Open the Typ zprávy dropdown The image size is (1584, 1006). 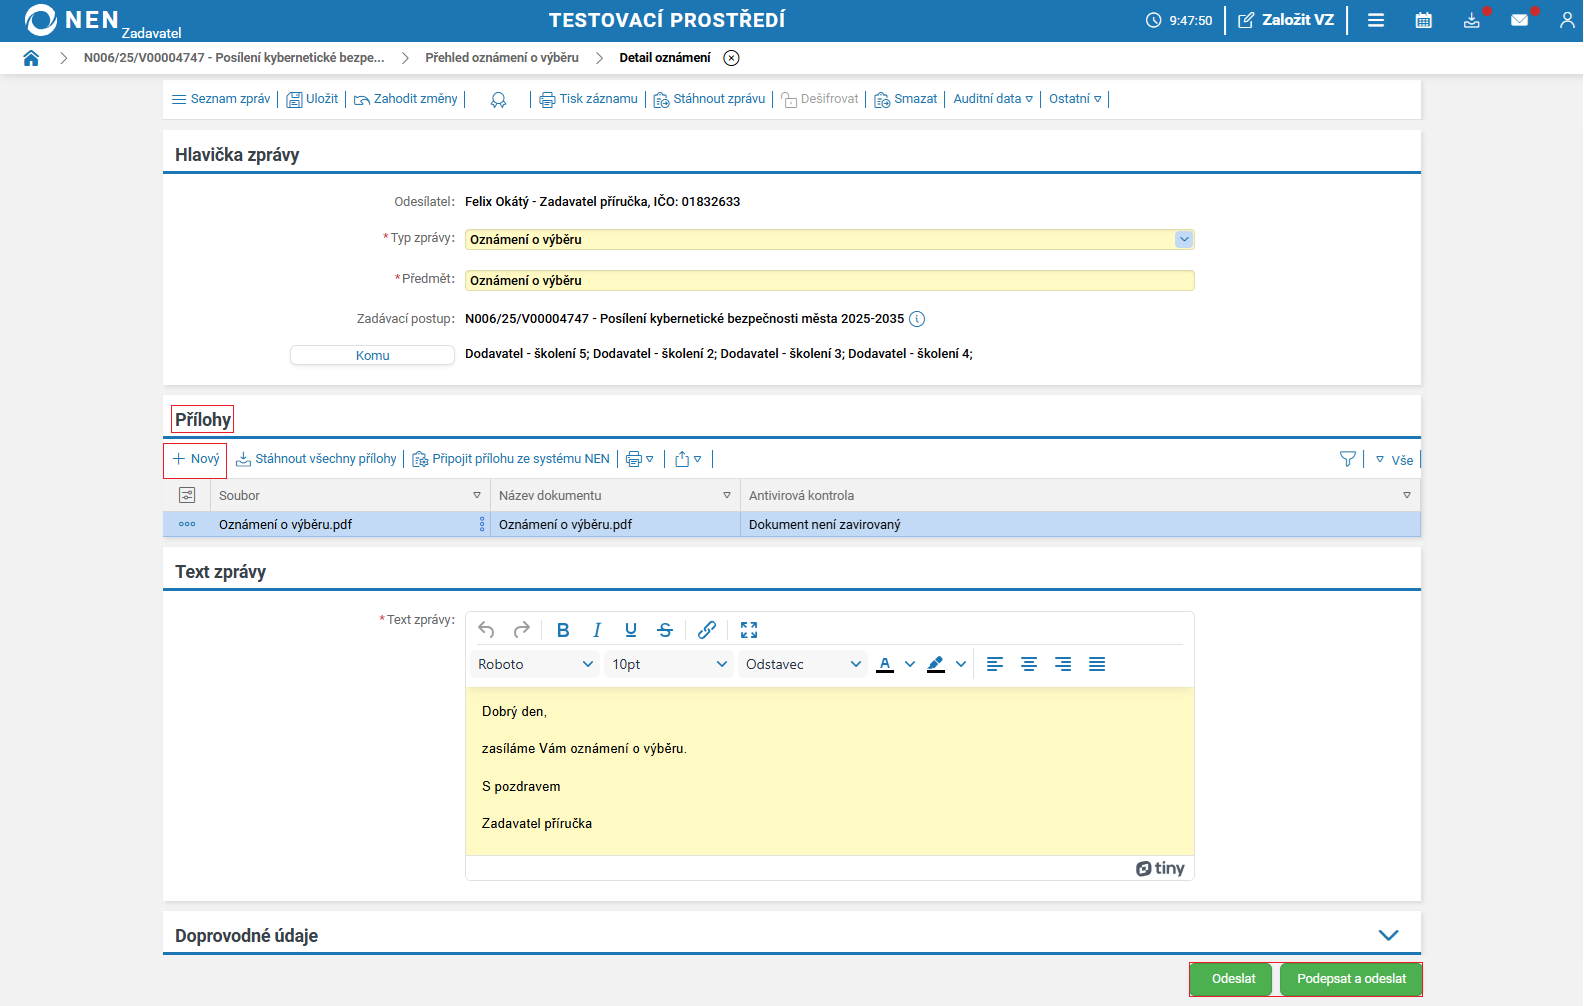tap(1184, 239)
